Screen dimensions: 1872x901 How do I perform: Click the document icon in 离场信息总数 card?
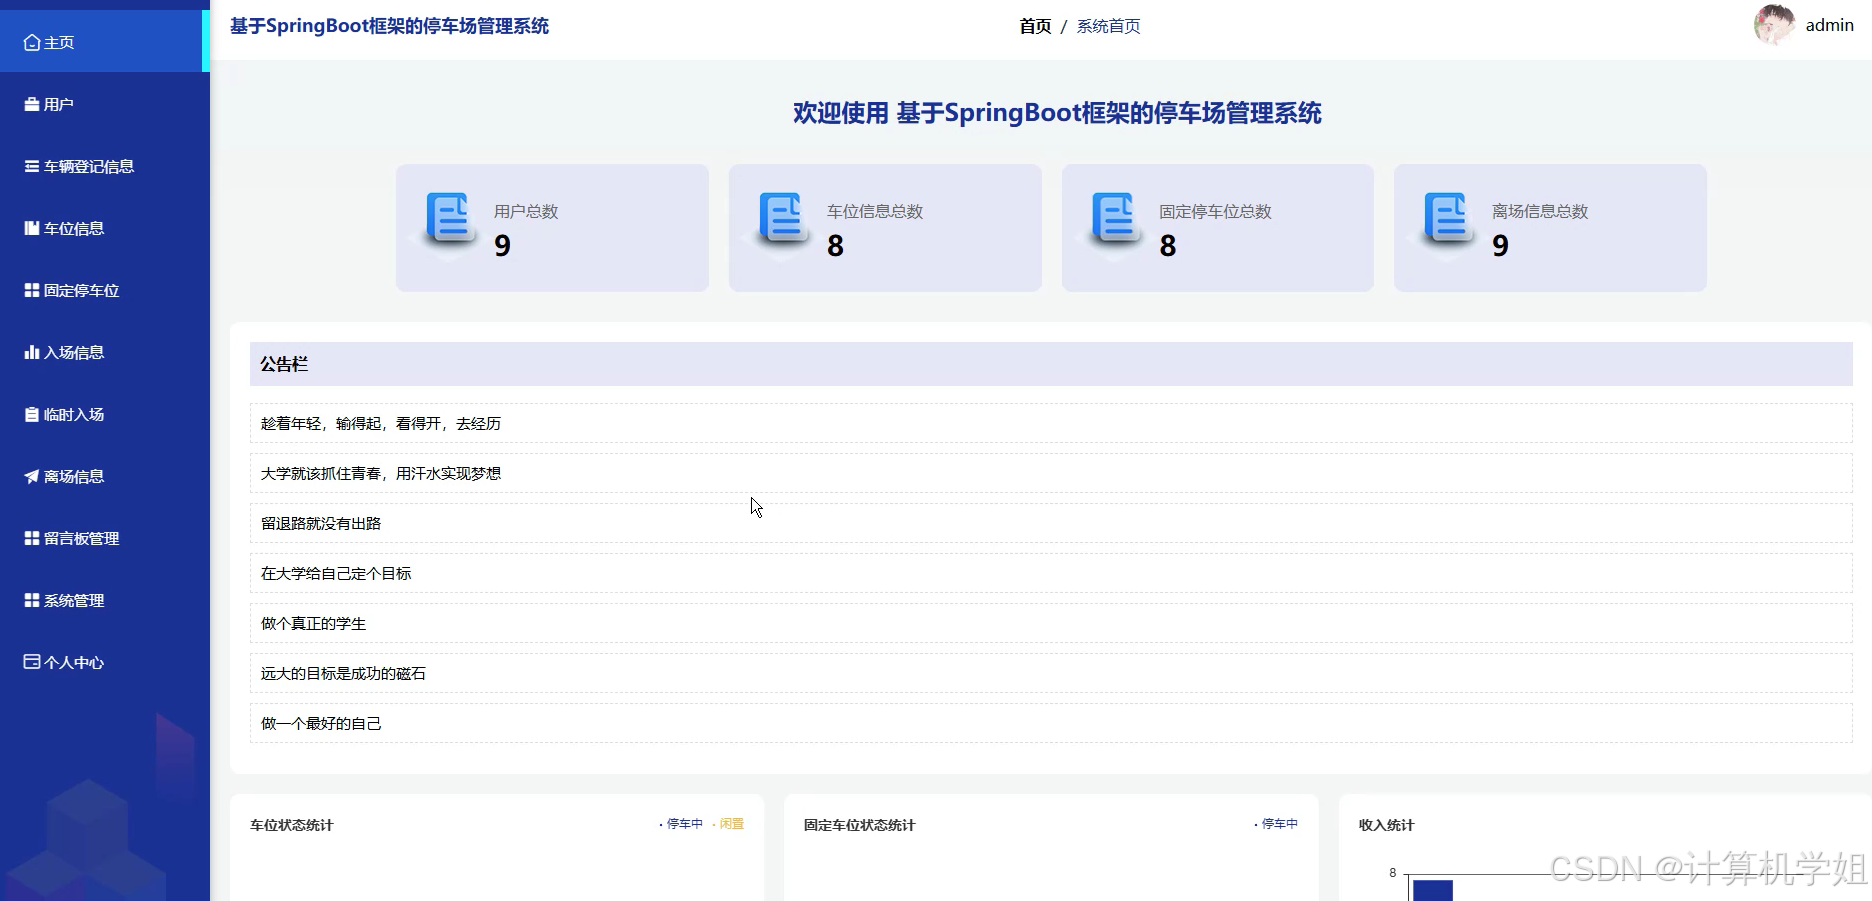(x=1447, y=220)
